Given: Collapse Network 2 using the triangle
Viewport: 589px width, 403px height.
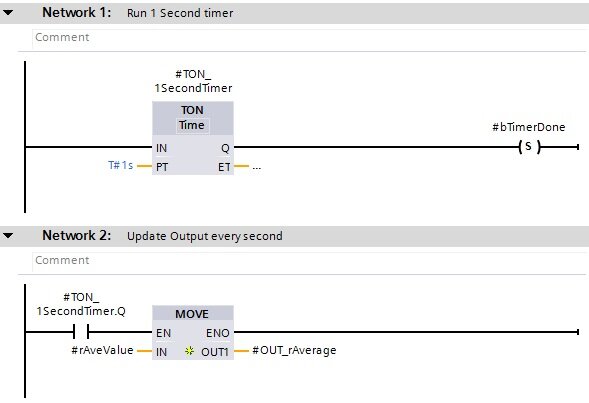Looking at the screenshot, I should pos(8,236).
